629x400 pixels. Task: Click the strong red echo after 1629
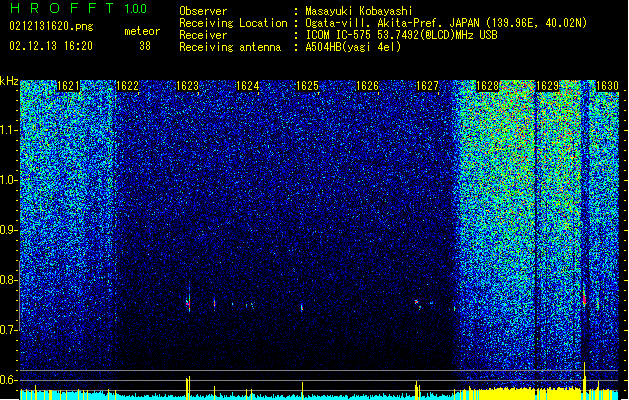pyautogui.click(x=584, y=298)
